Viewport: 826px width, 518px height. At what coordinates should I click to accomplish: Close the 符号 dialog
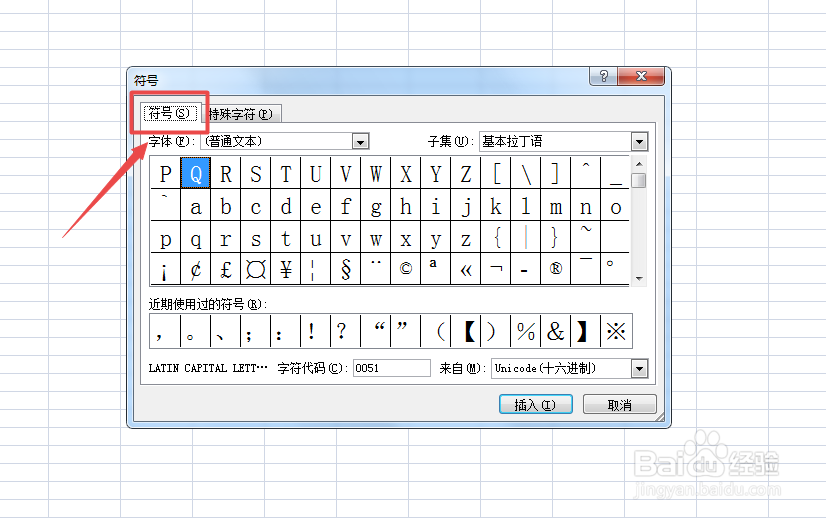pyautogui.click(x=641, y=76)
